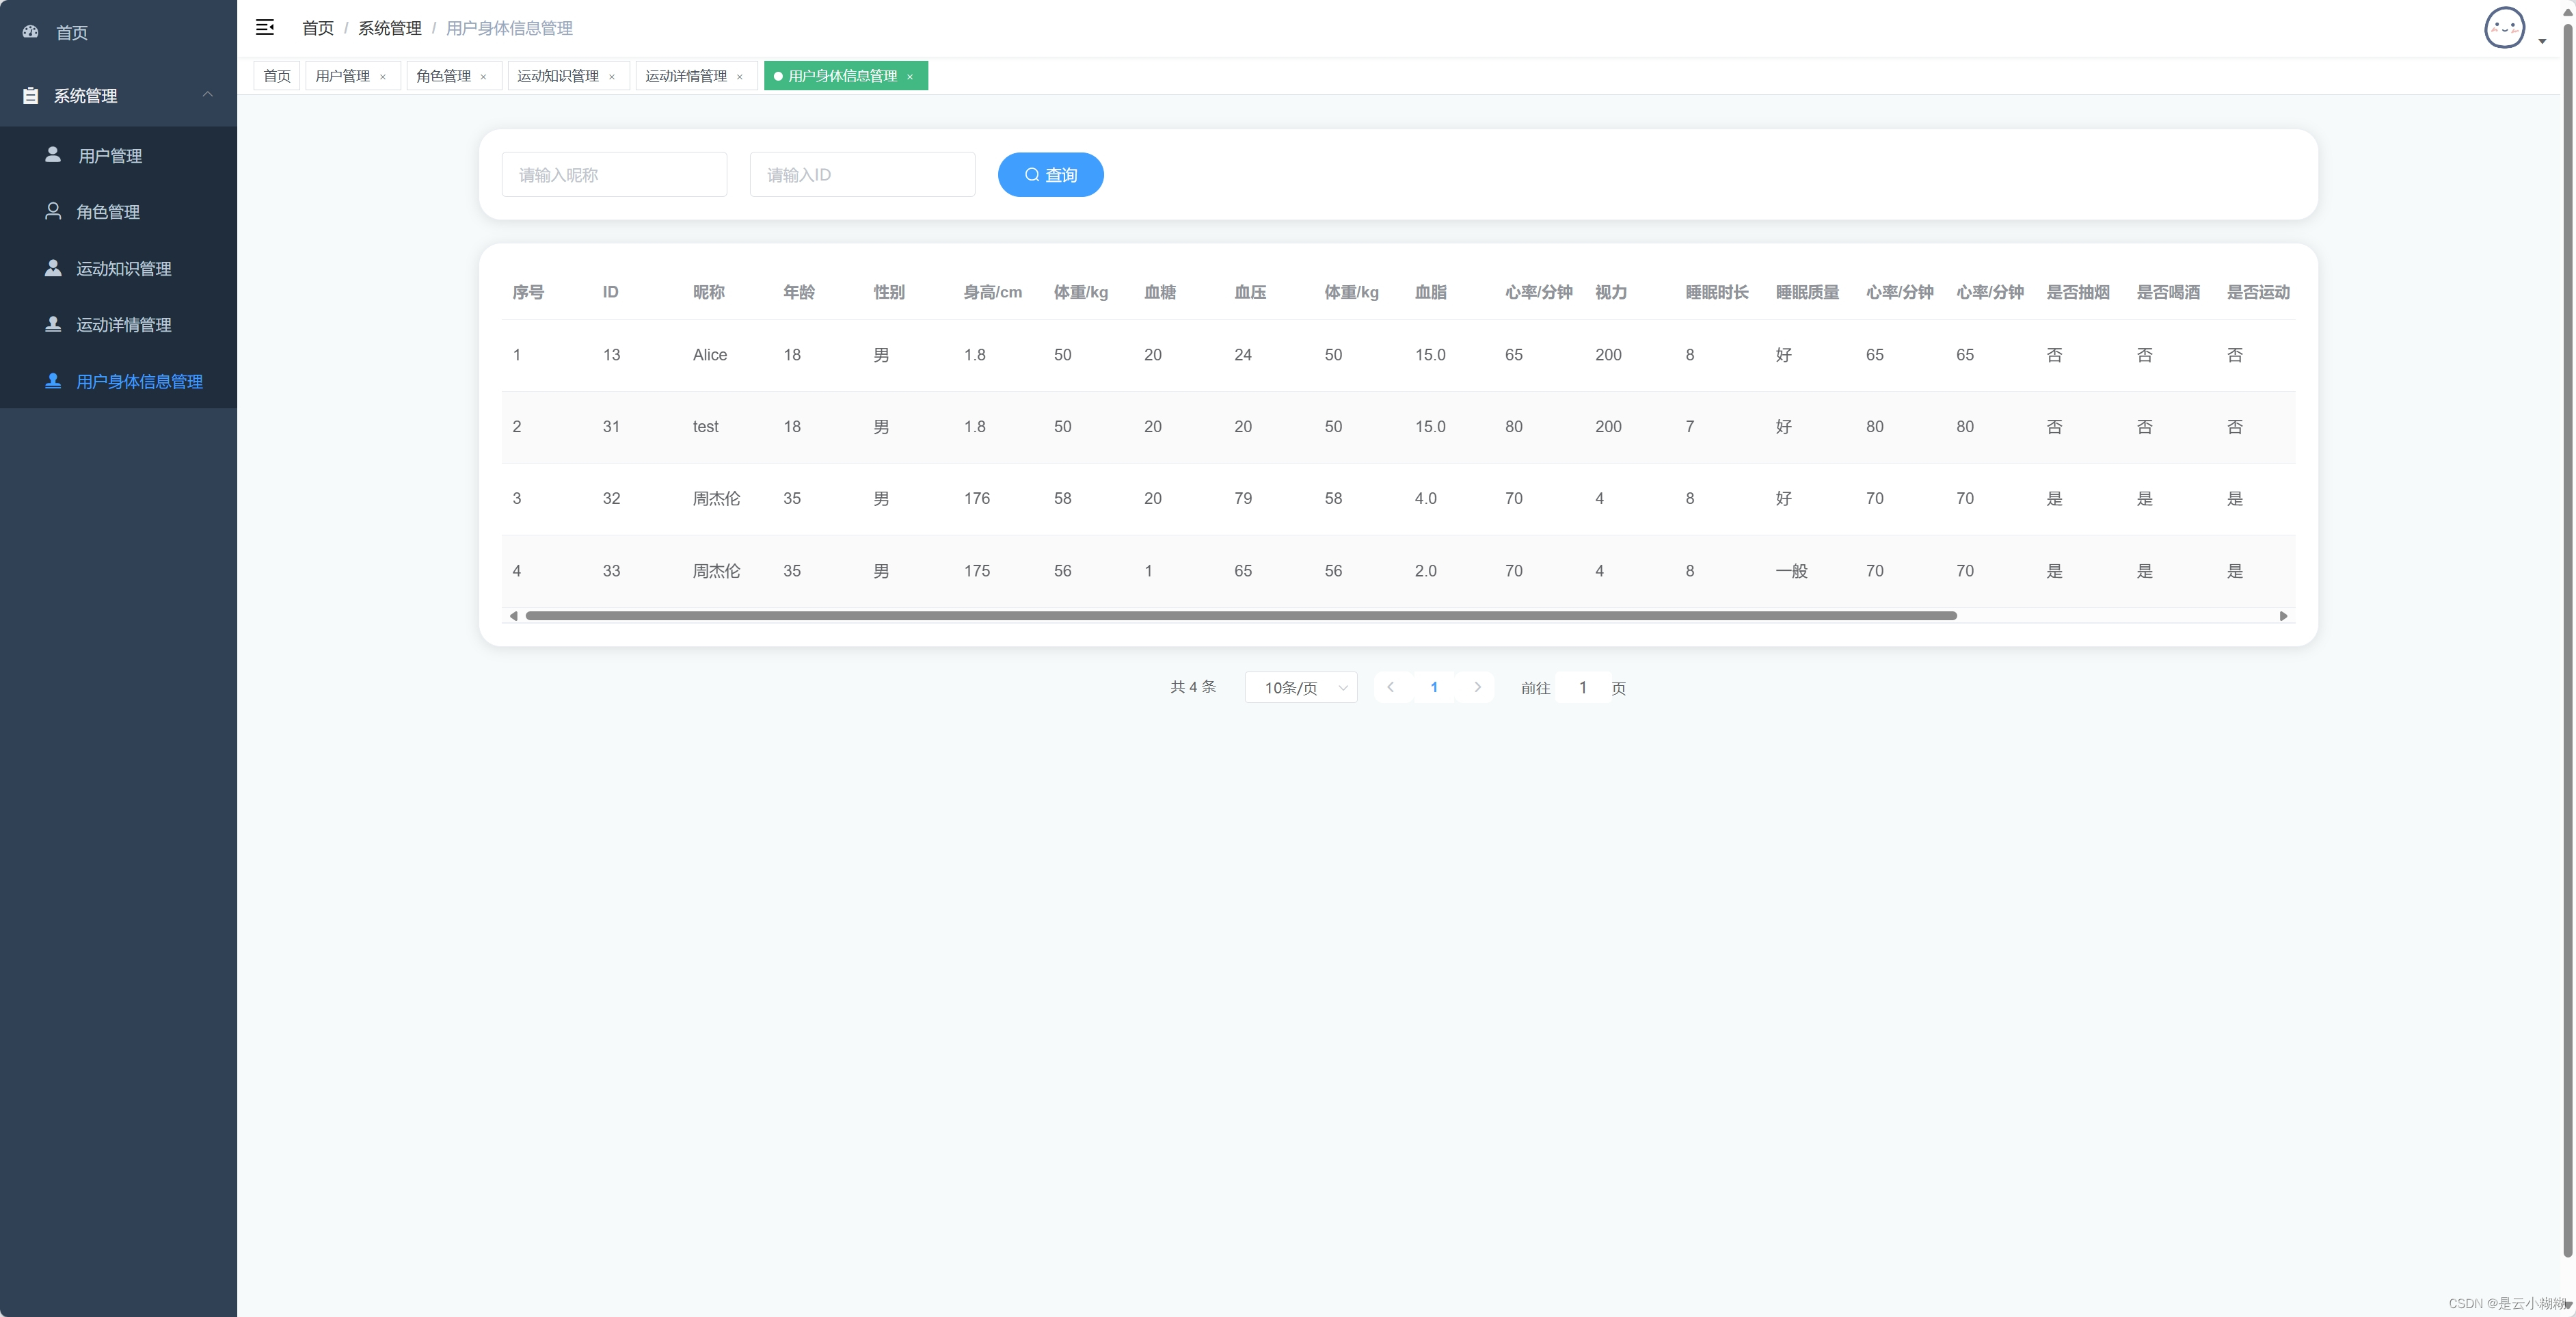Click 首页 in the breadcrumb

[318, 28]
